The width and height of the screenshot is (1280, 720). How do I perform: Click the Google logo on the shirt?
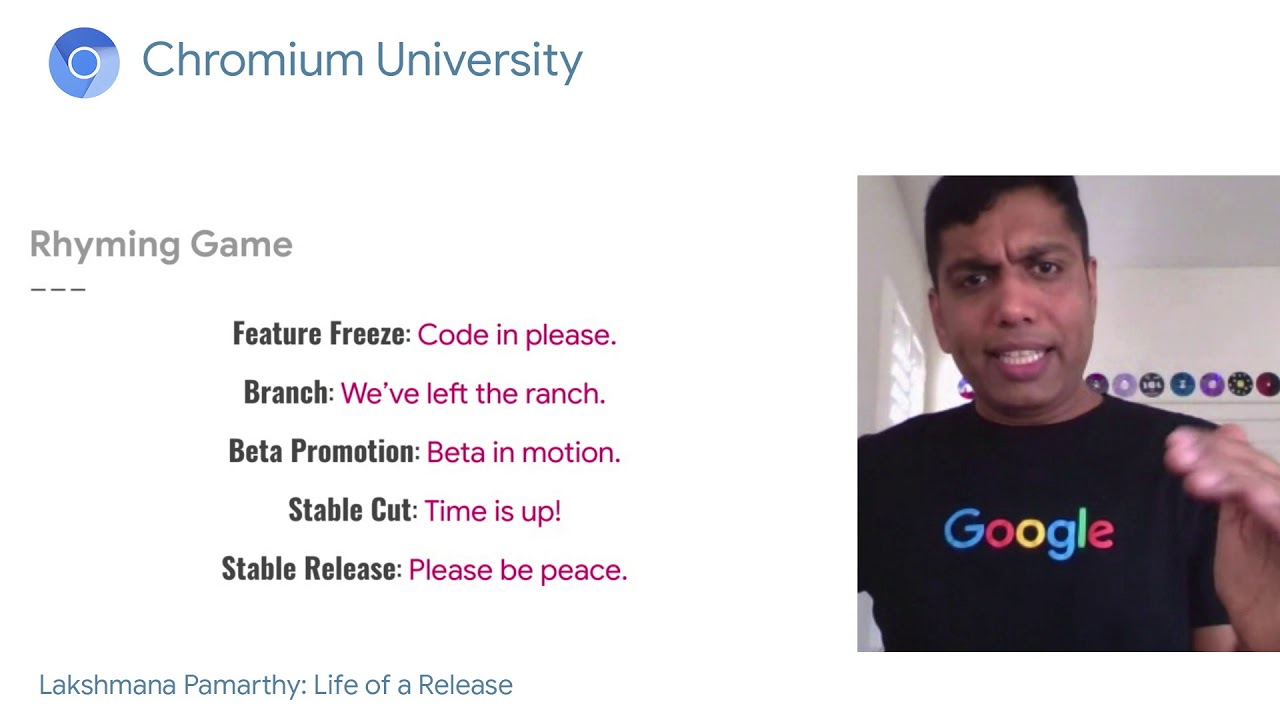1028,532
